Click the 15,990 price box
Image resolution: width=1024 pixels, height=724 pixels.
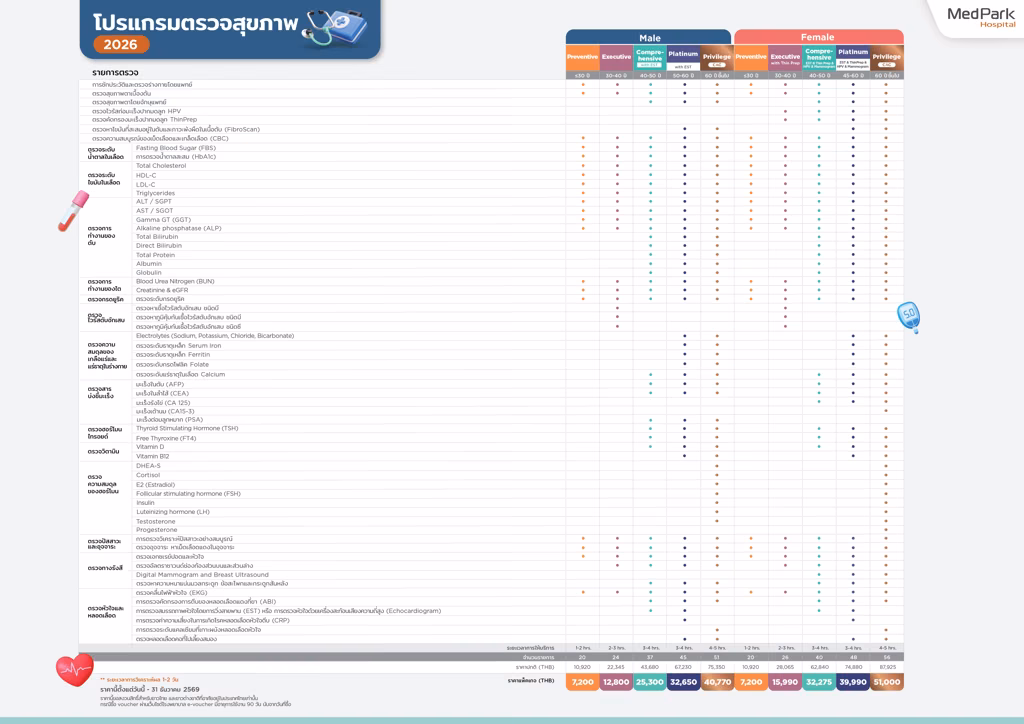(785, 682)
